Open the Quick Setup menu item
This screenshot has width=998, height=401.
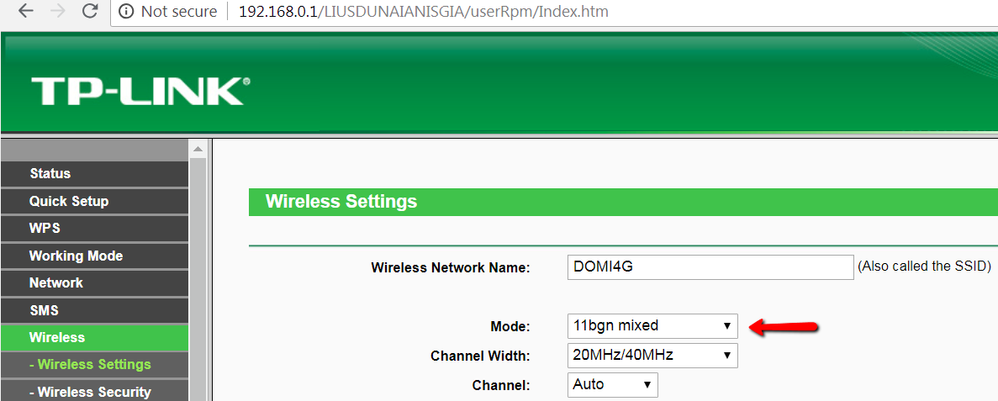94,201
